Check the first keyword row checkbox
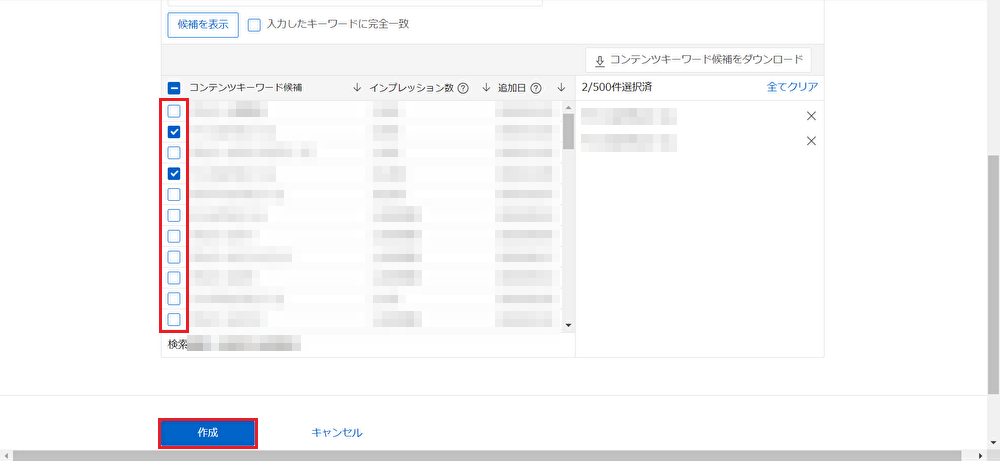 click(174, 111)
